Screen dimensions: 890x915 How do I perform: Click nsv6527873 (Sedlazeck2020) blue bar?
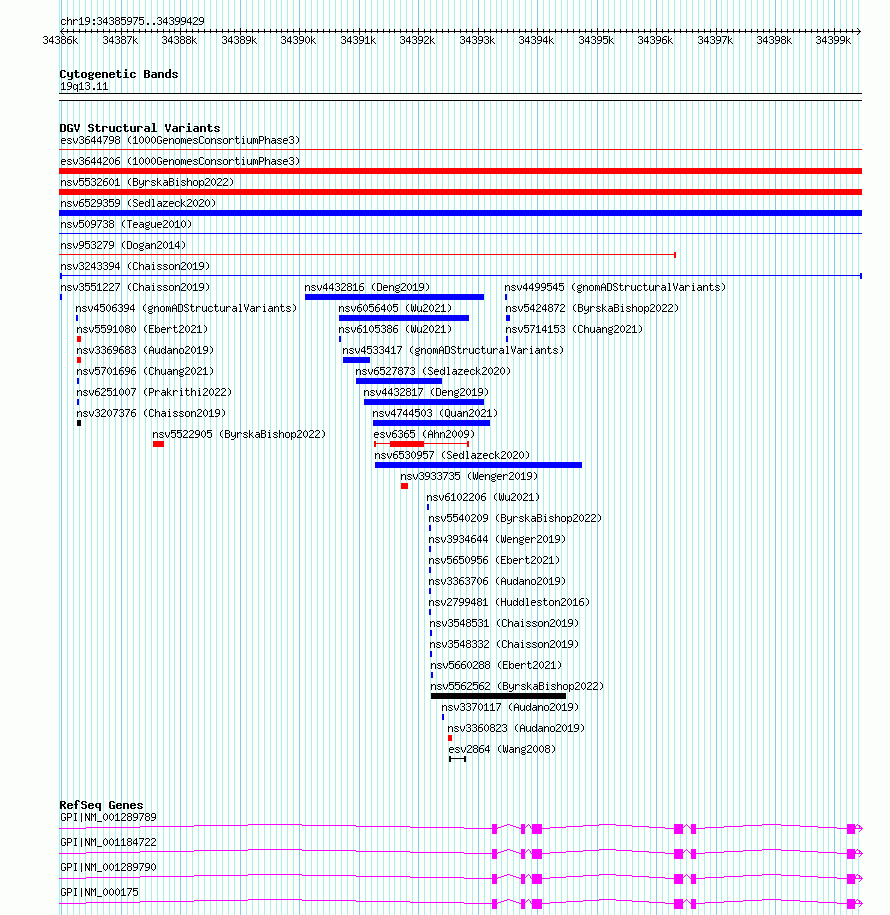point(399,381)
